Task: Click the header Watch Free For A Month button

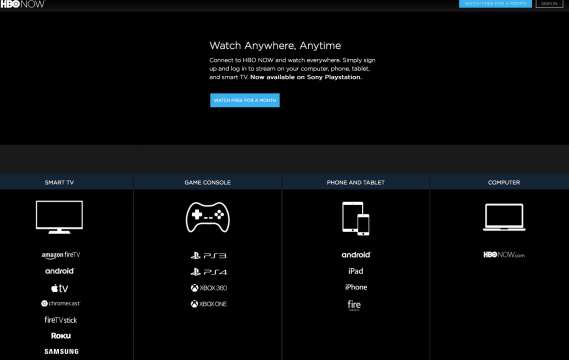Action: [495, 4]
